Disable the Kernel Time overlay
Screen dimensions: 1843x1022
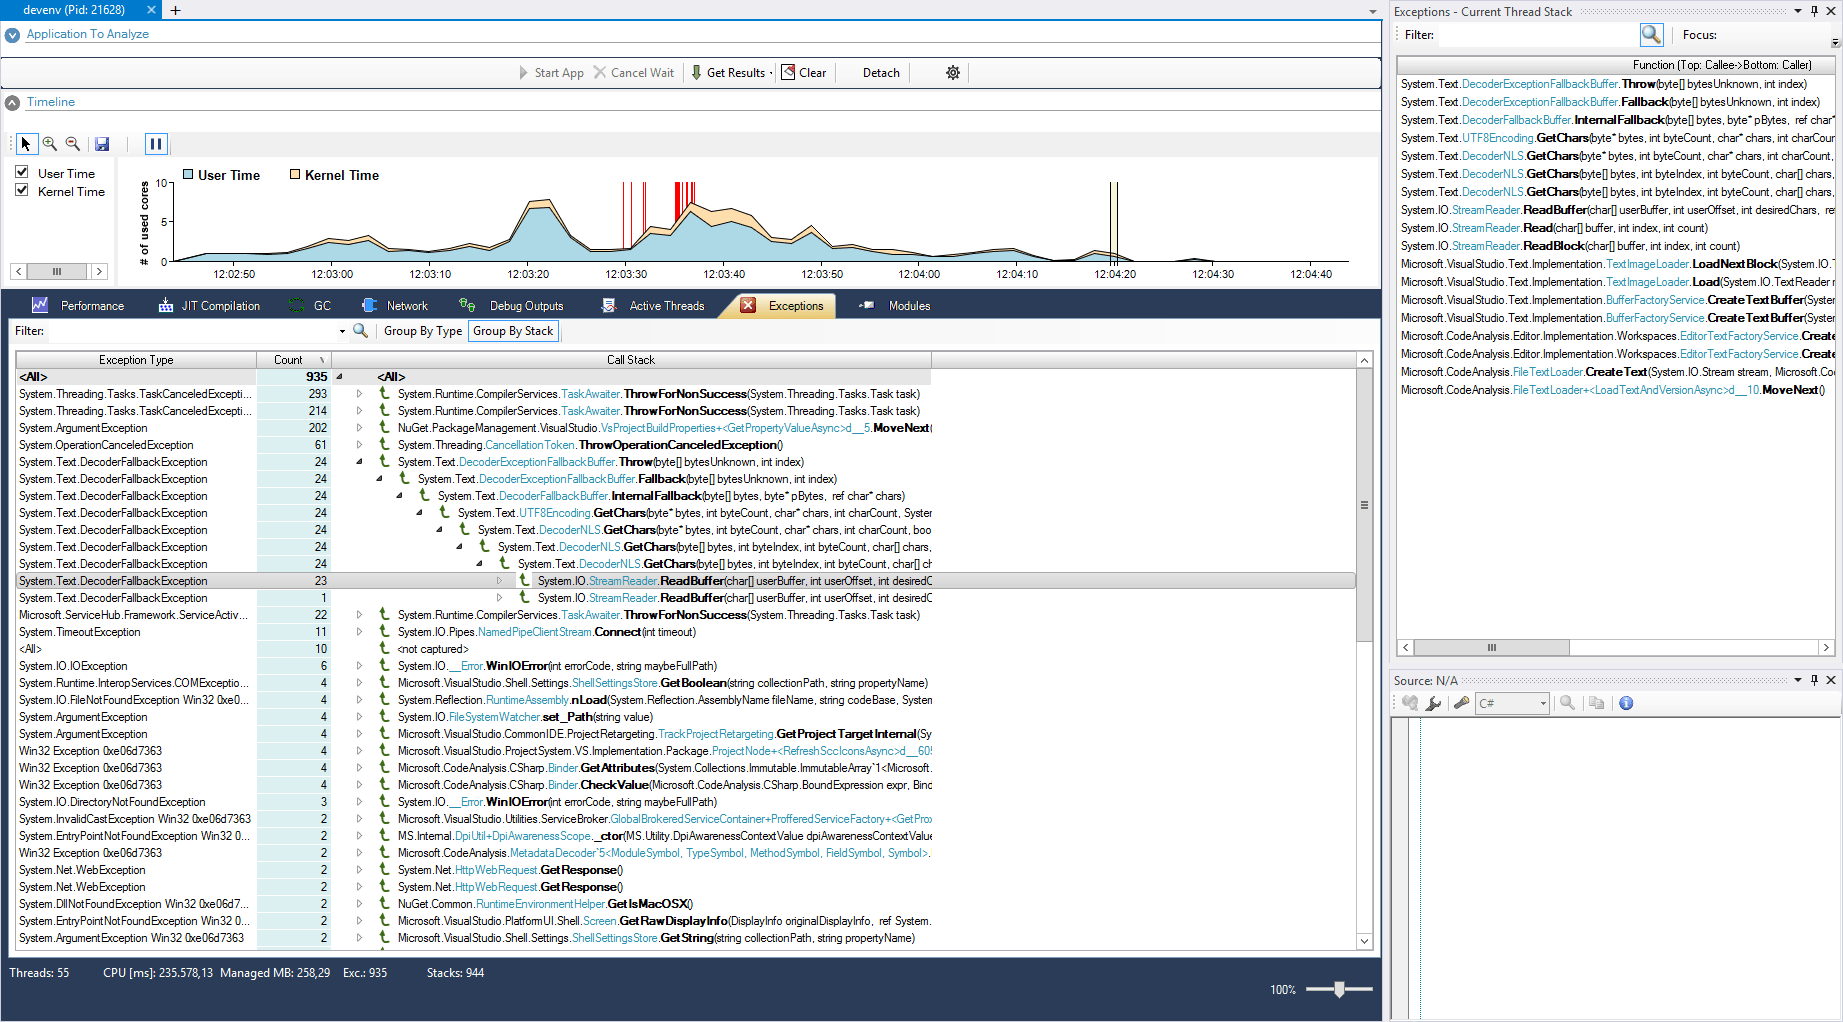tap(21, 190)
